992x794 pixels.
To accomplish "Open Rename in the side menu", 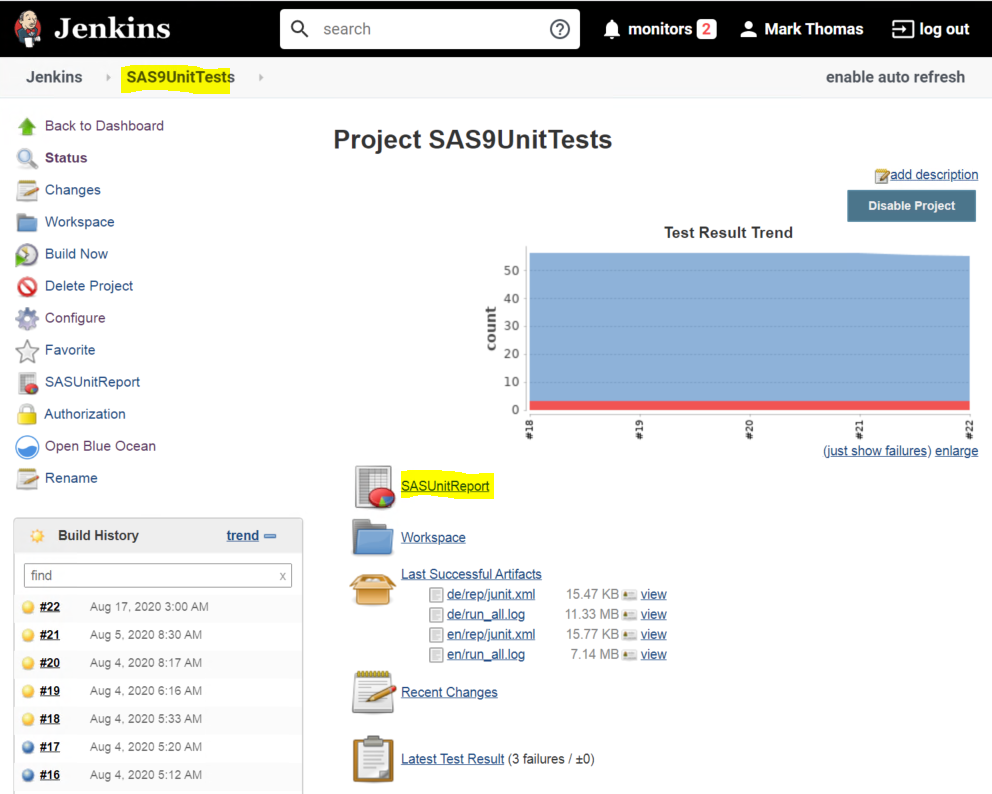I will (71, 478).
